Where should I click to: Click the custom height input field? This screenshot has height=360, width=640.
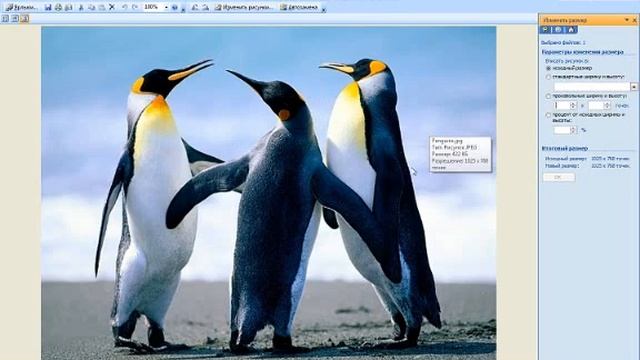pyautogui.click(x=596, y=105)
